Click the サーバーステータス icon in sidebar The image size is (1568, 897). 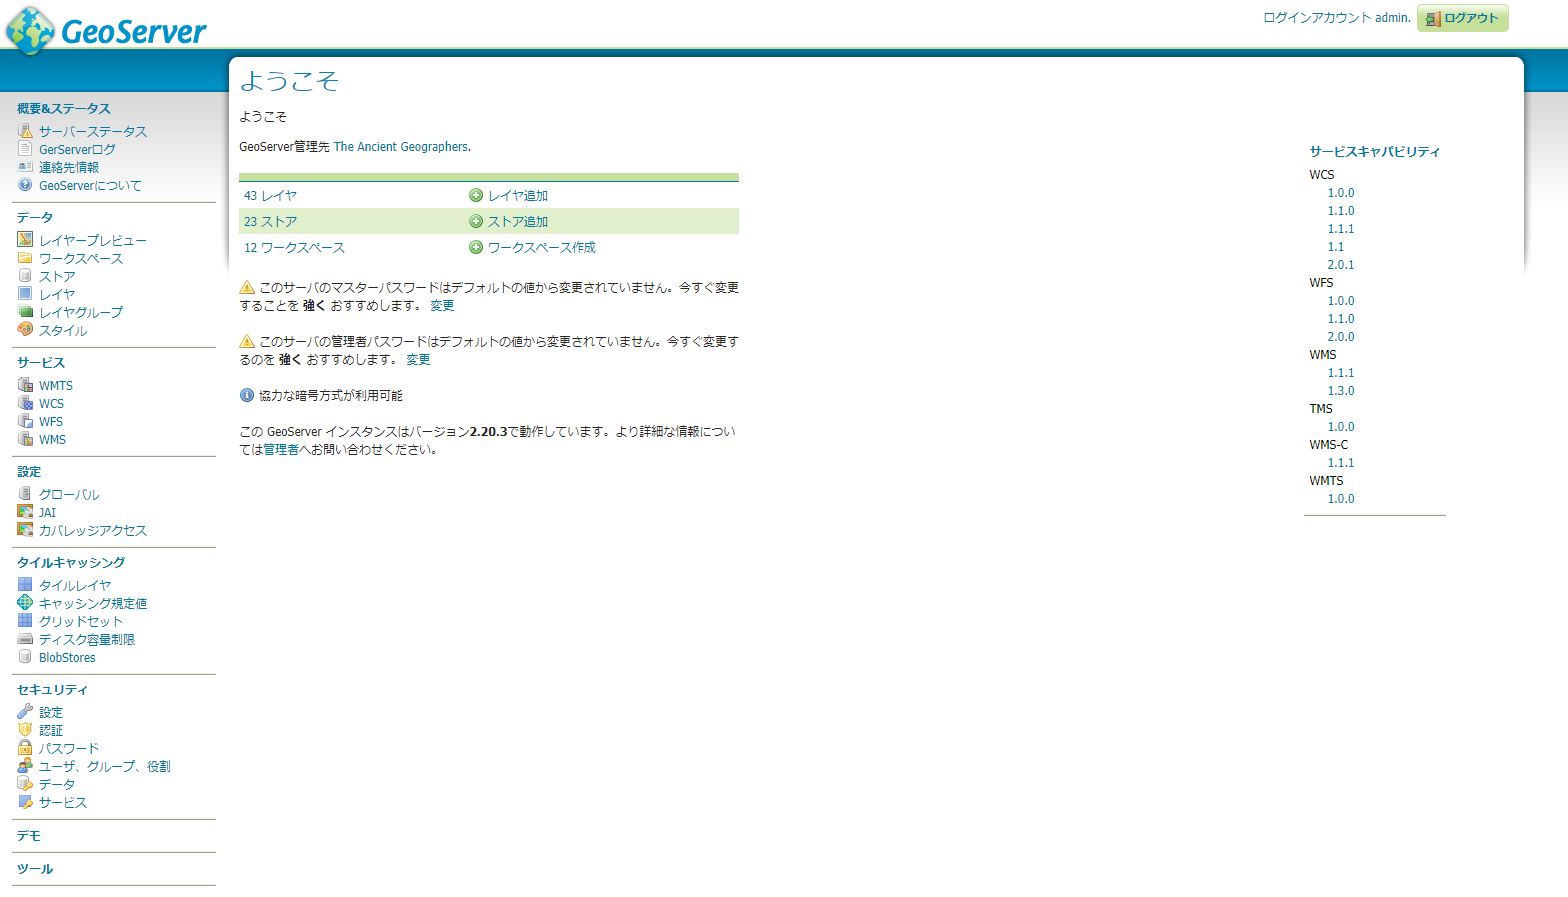pos(25,131)
